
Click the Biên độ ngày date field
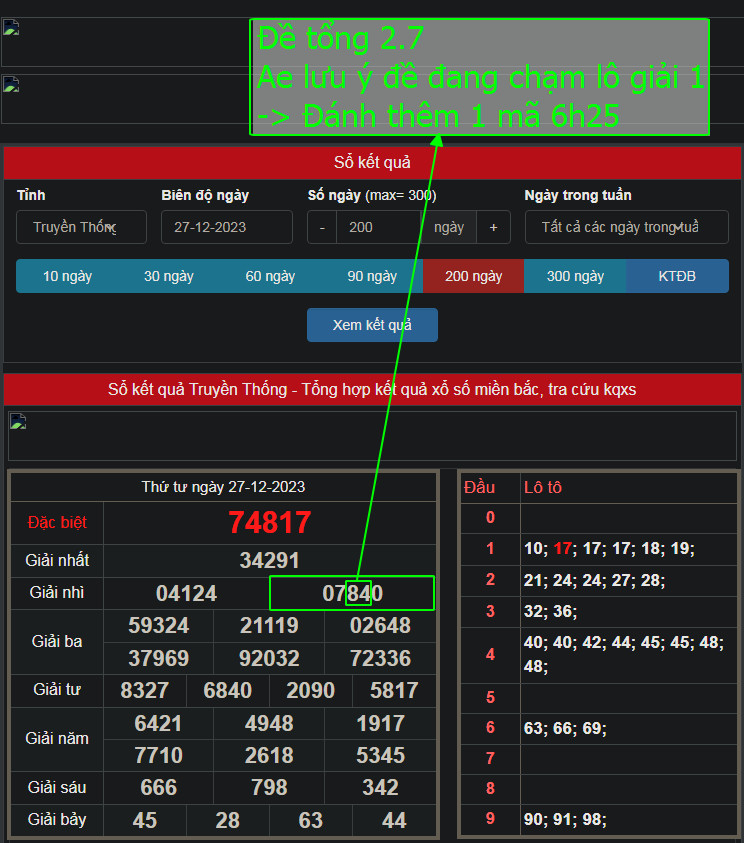point(226,227)
